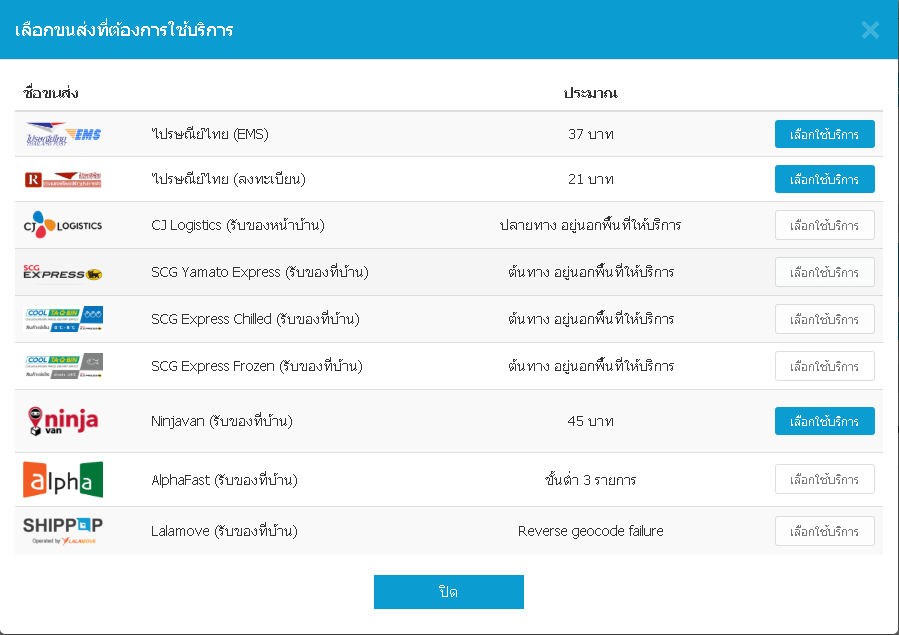This screenshot has height=635, width=899.
Task: Click the Reverse geocode failure message
Action: [x=591, y=531]
